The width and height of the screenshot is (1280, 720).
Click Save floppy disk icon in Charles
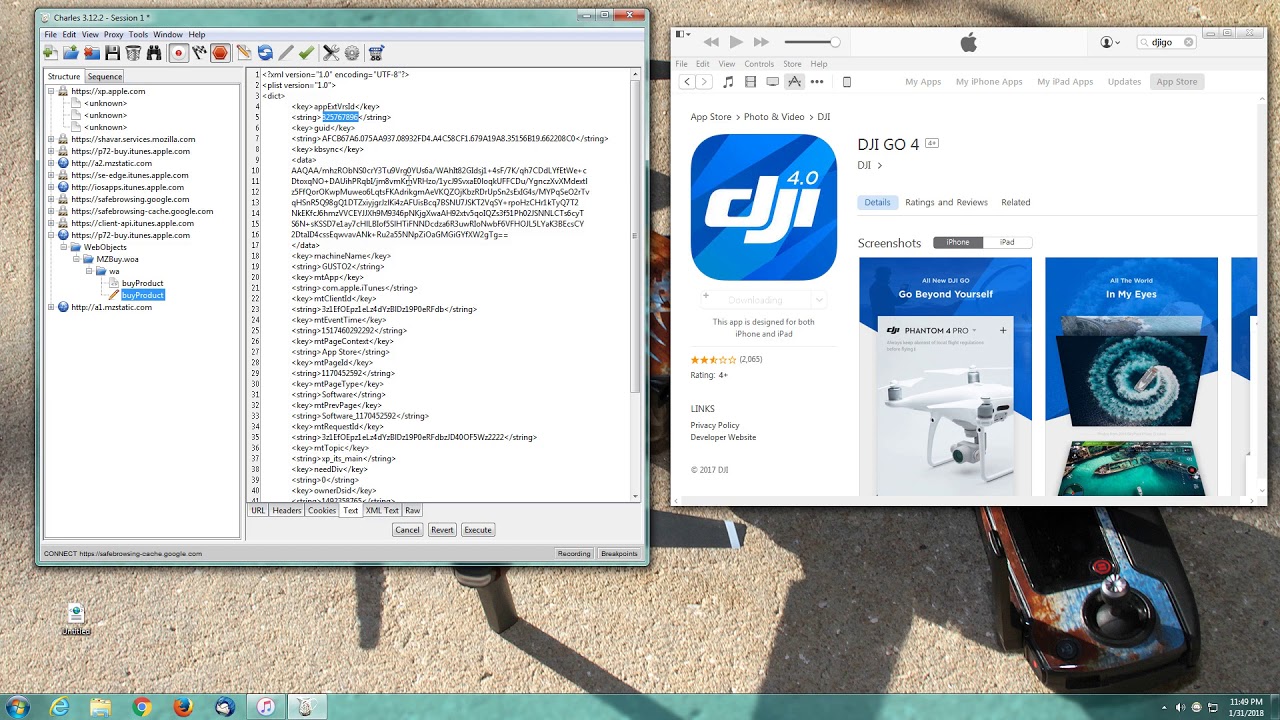112,53
